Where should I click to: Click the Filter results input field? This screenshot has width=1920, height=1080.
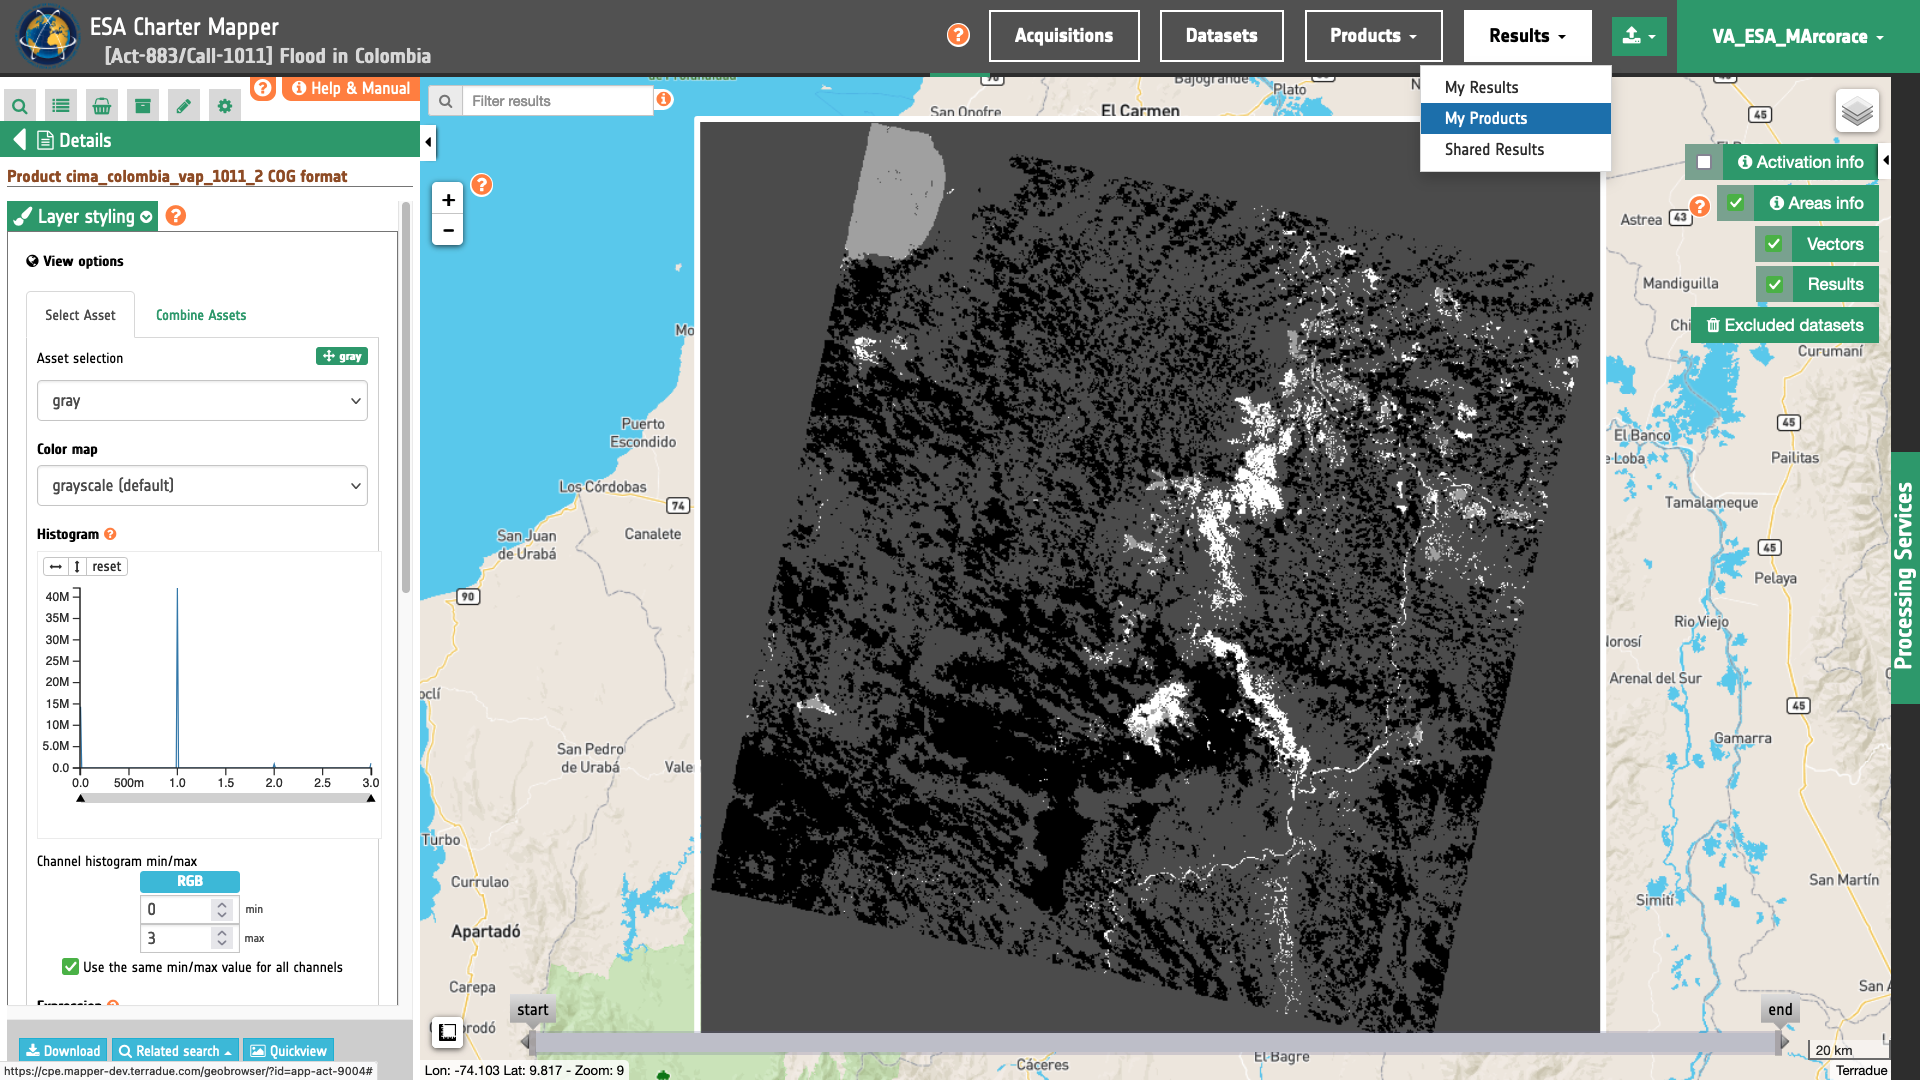[557, 101]
